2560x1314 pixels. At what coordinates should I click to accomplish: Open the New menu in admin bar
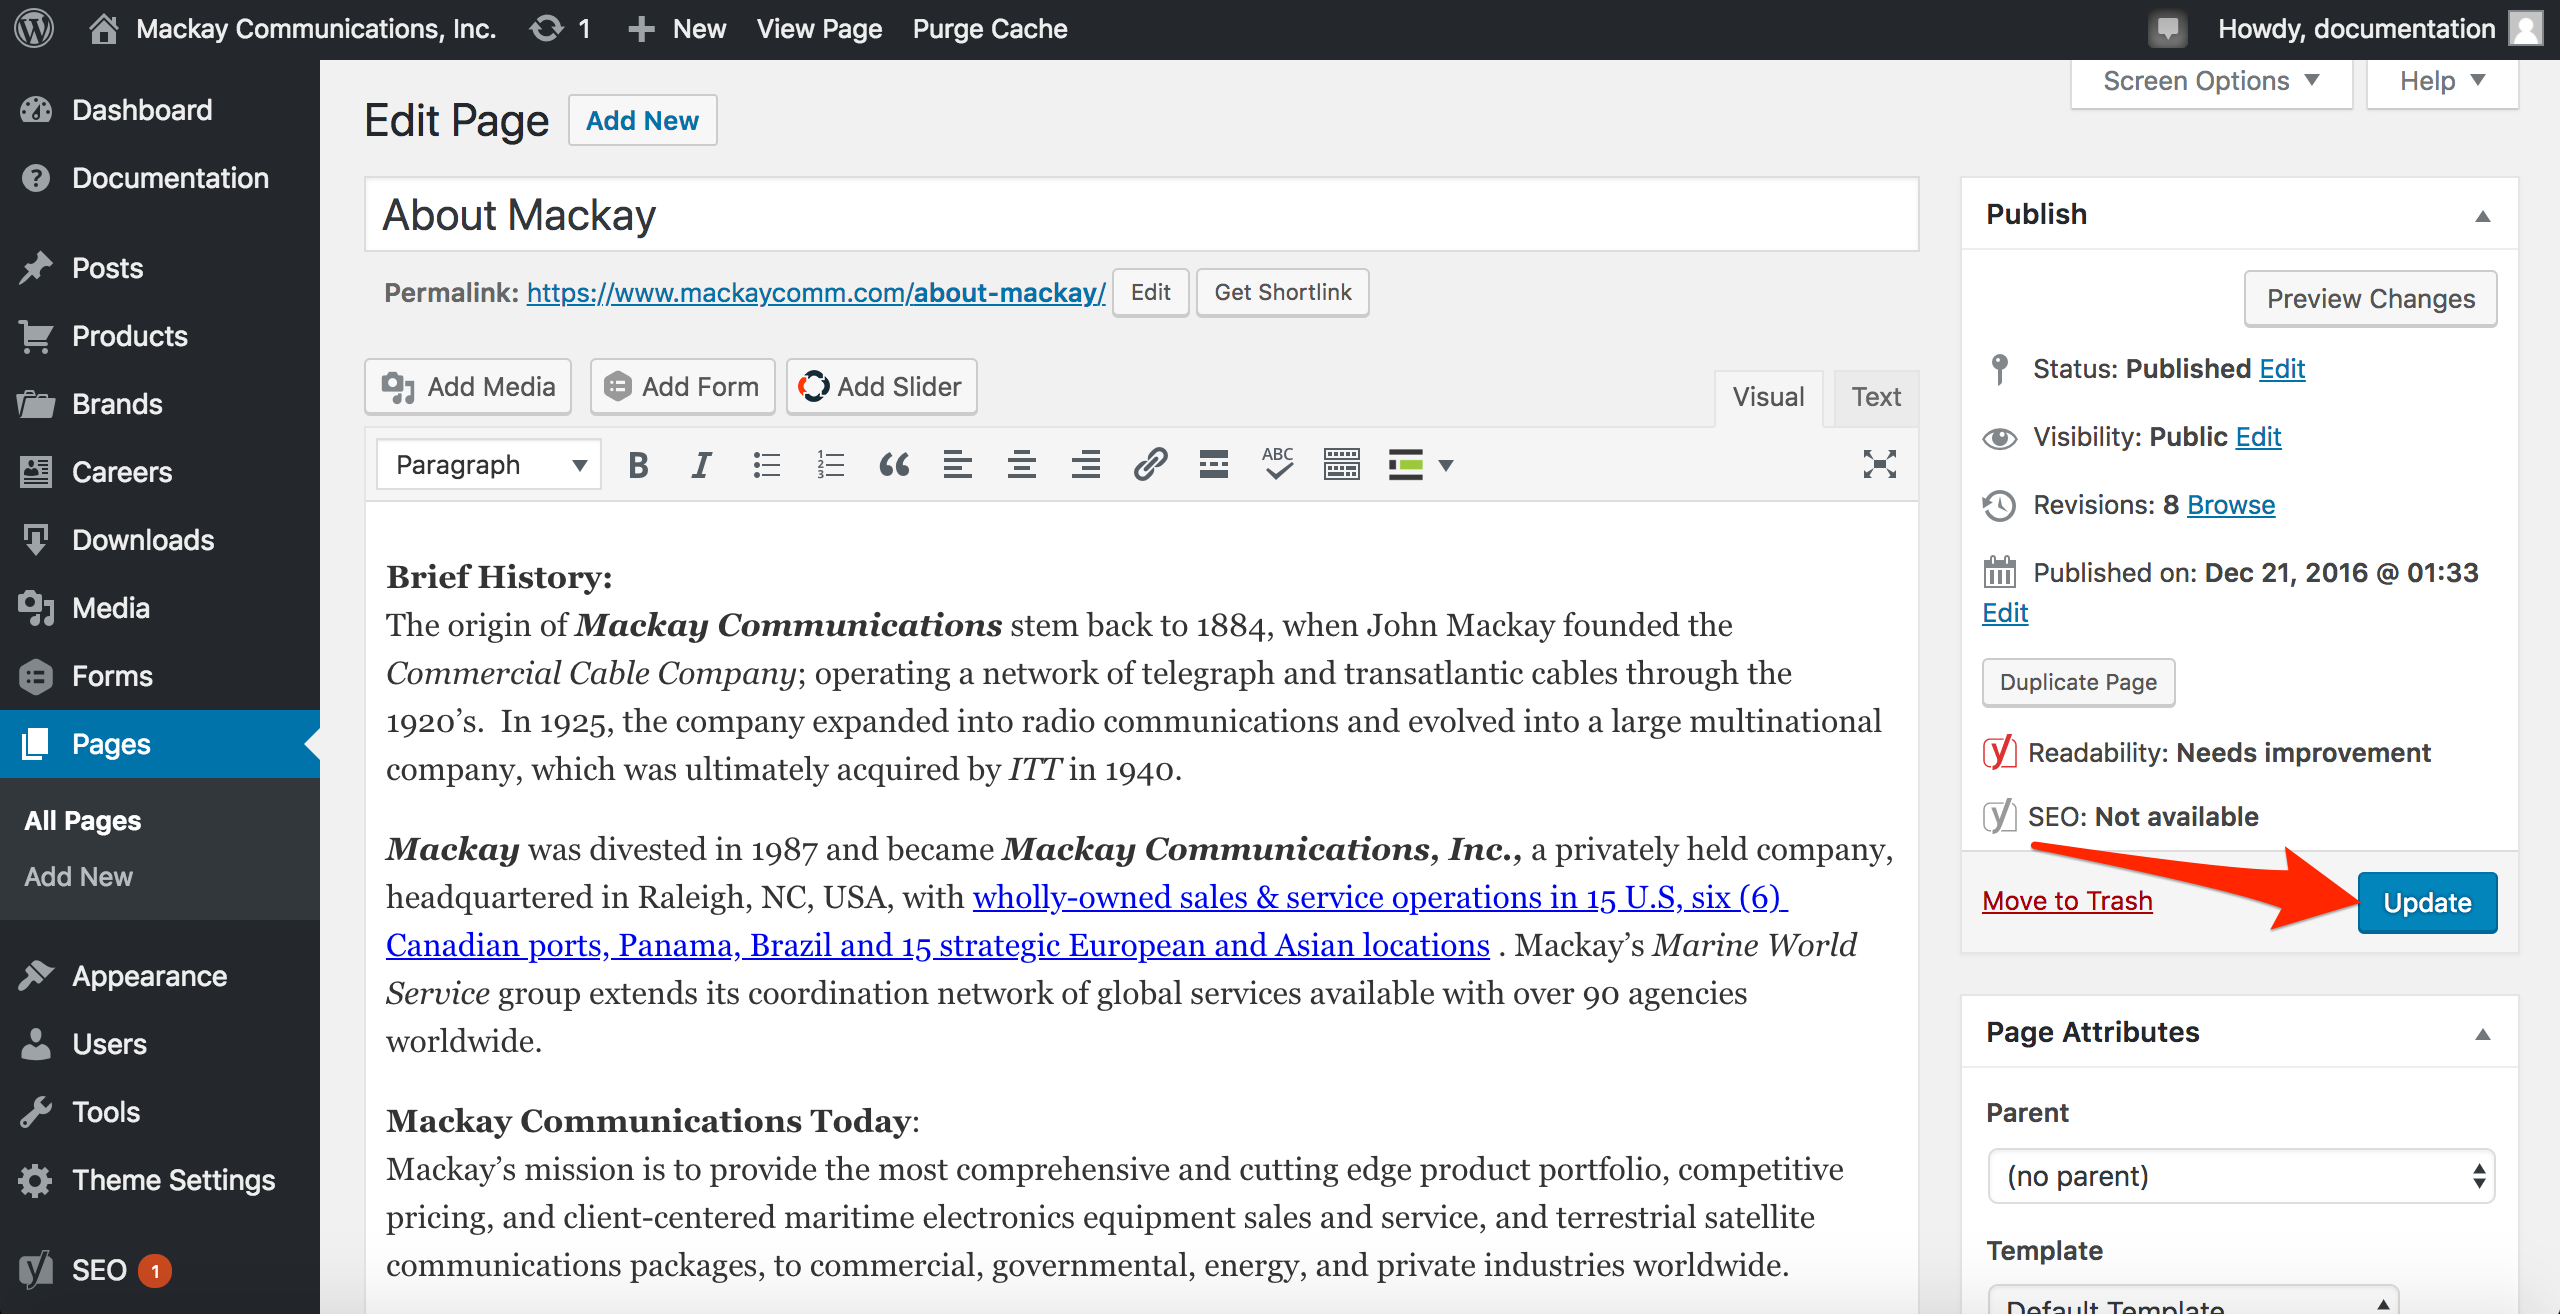click(x=677, y=28)
